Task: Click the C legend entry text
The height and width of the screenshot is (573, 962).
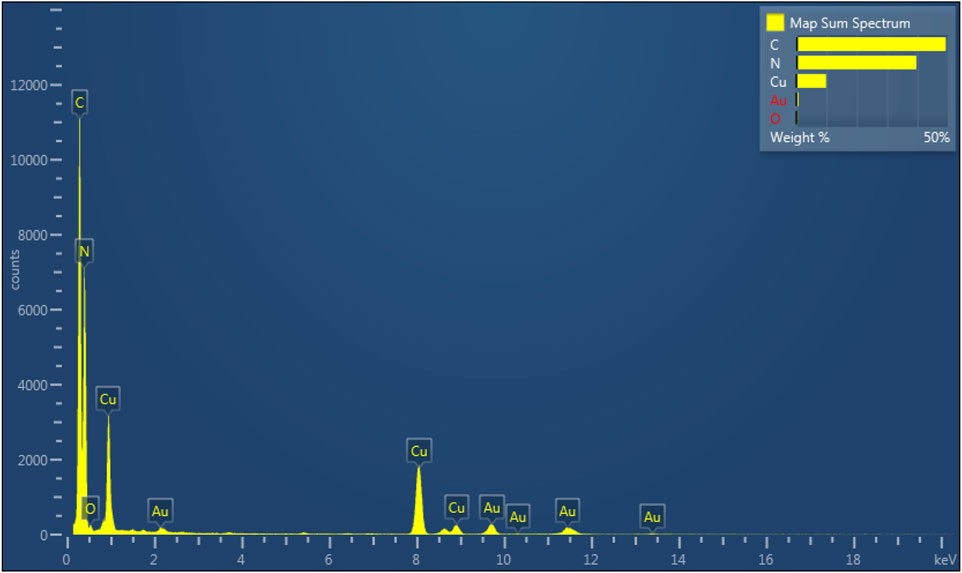Action: 774,45
